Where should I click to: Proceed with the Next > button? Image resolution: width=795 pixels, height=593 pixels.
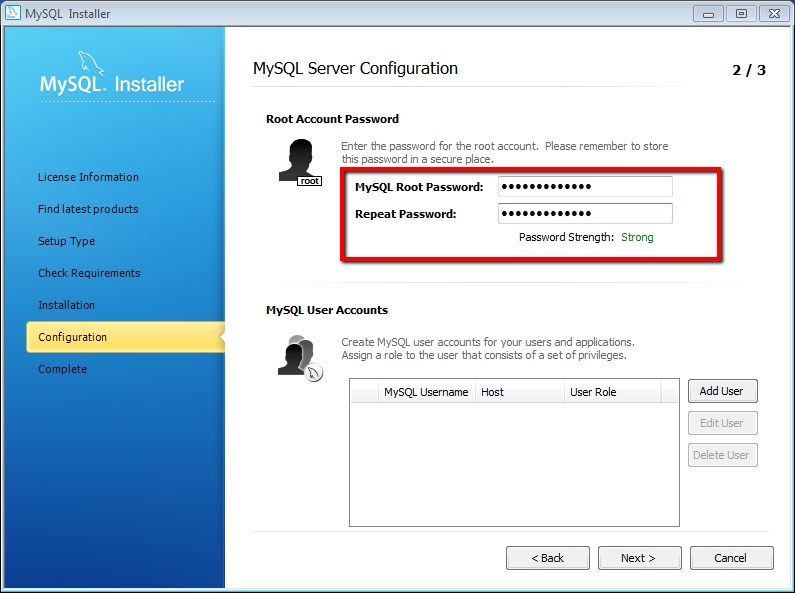coord(639,558)
